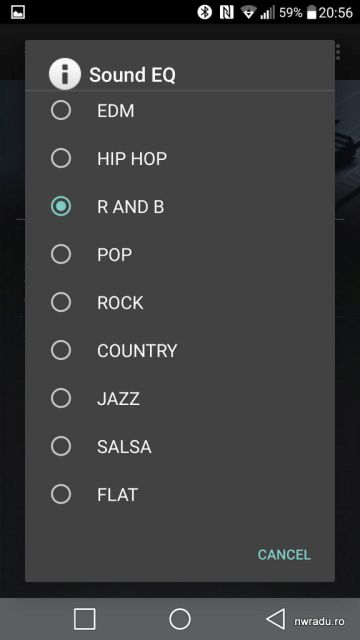The image size is (360, 640).
Task: Tap the battery indicator icon
Action: (312, 12)
